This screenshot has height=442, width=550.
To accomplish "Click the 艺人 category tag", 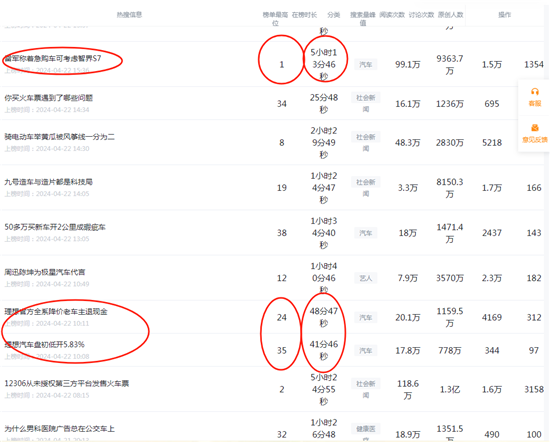I will pyautogui.click(x=365, y=278).
